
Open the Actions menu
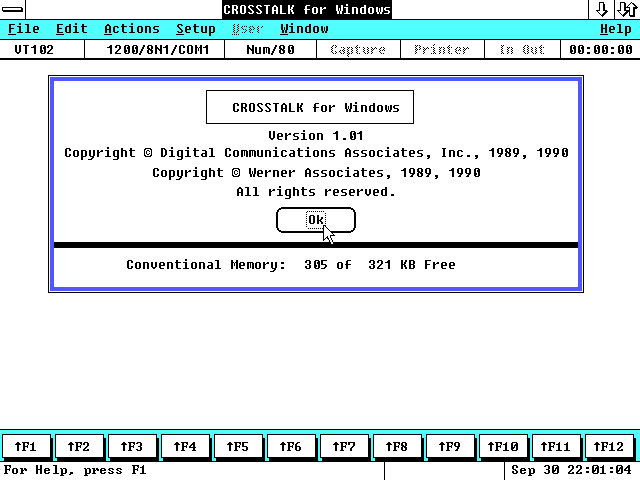click(x=131, y=29)
